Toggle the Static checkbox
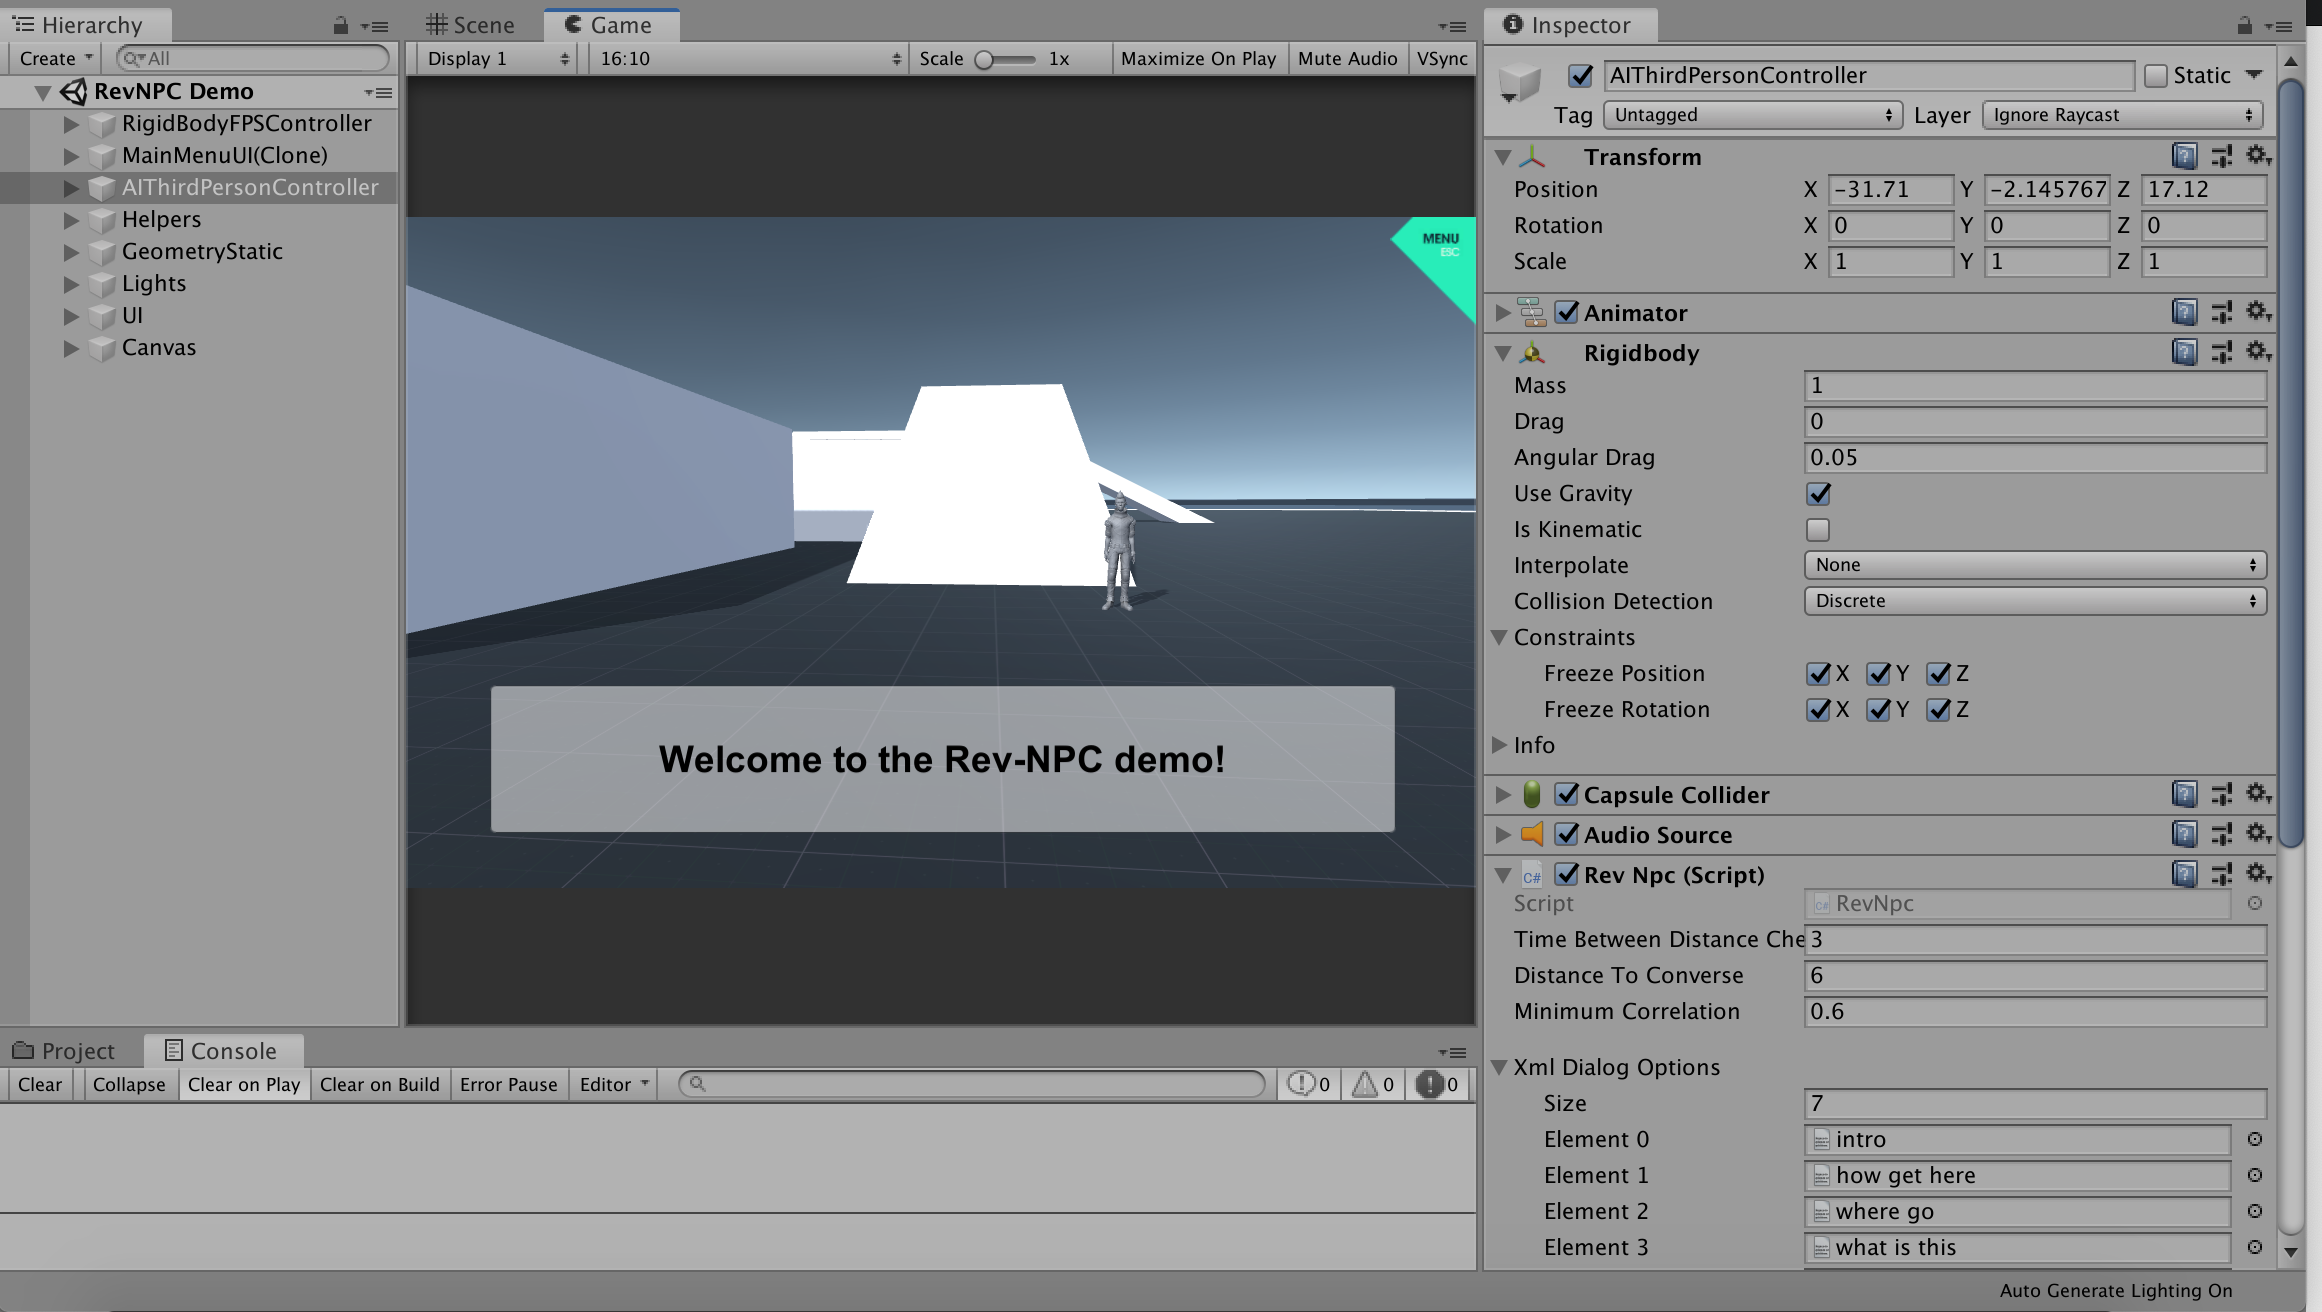This screenshot has height=1312, width=2322. pos(2155,76)
